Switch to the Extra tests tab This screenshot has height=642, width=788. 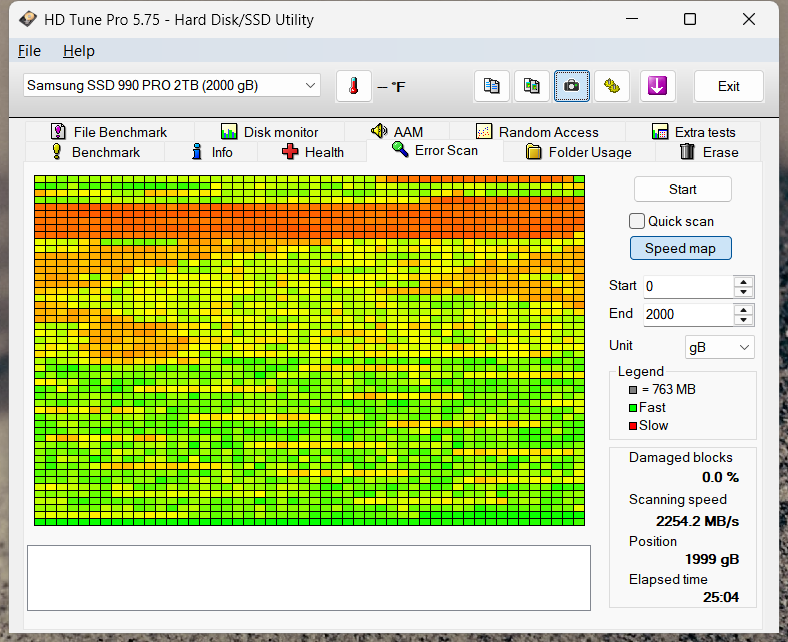(693, 132)
